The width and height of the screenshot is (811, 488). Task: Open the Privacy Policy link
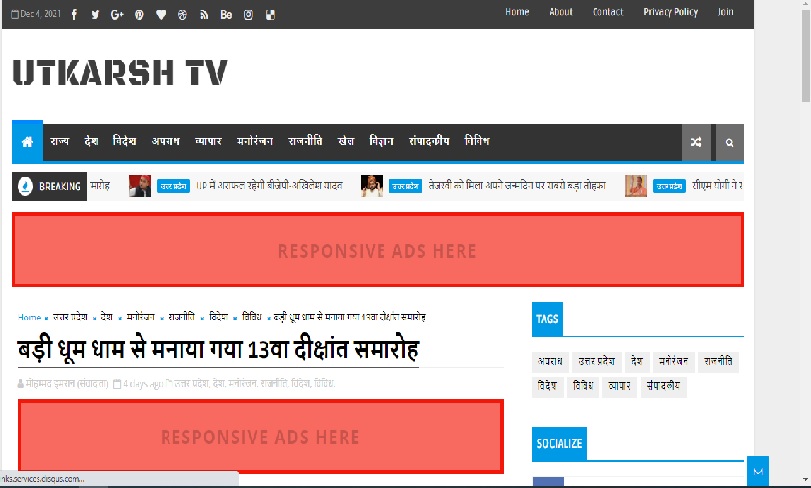pos(670,12)
